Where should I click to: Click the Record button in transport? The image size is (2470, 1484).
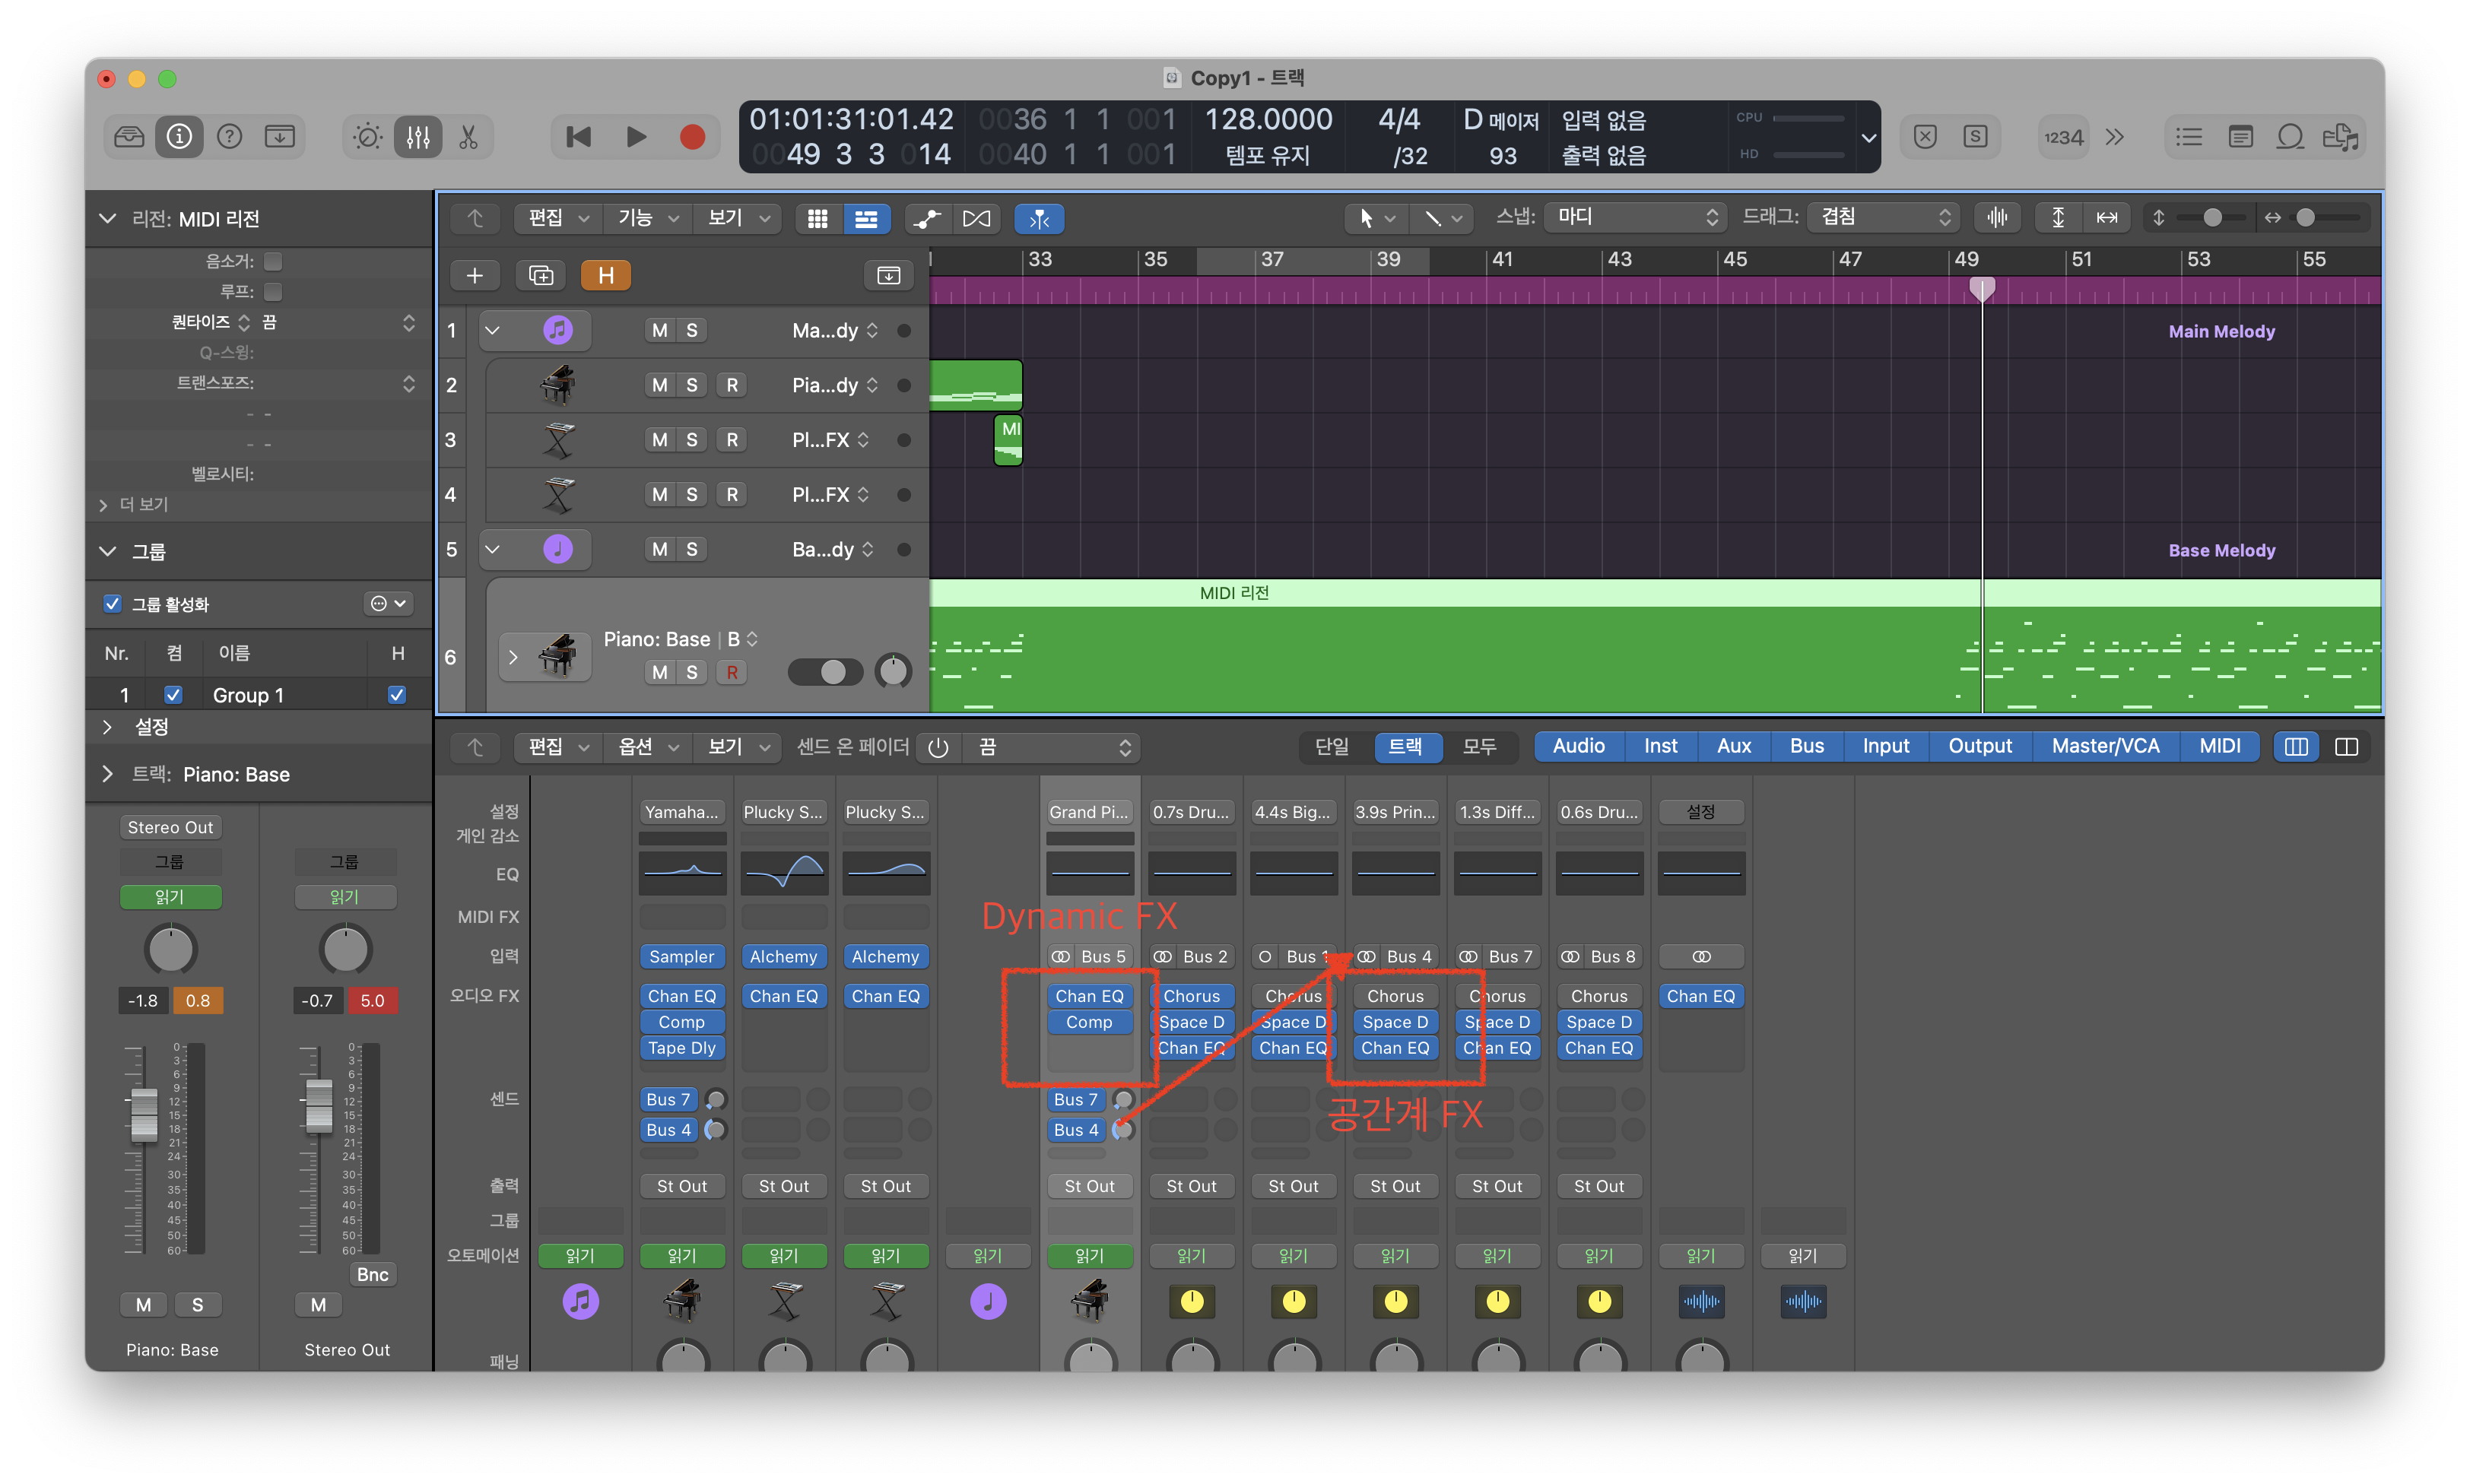click(x=691, y=137)
